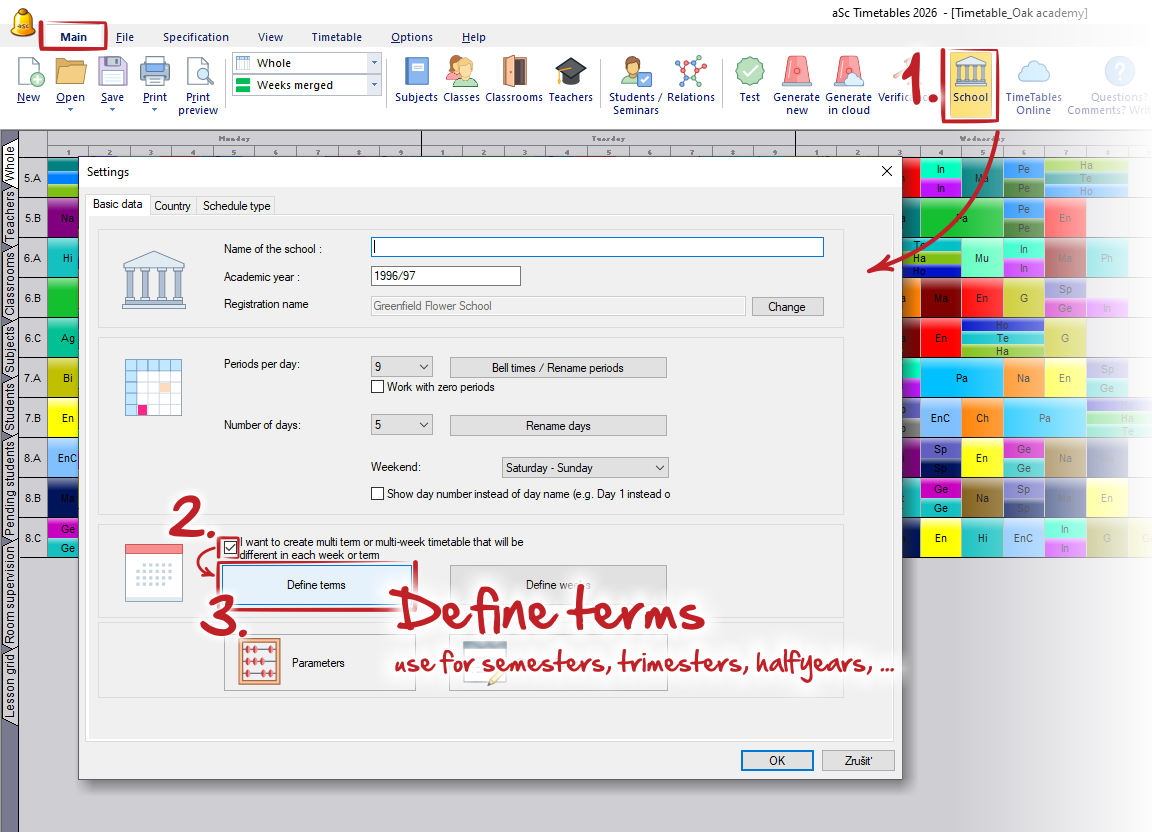Image resolution: width=1152 pixels, height=832 pixels.
Task: Click the Name of the school field
Action: tap(597, 247)
